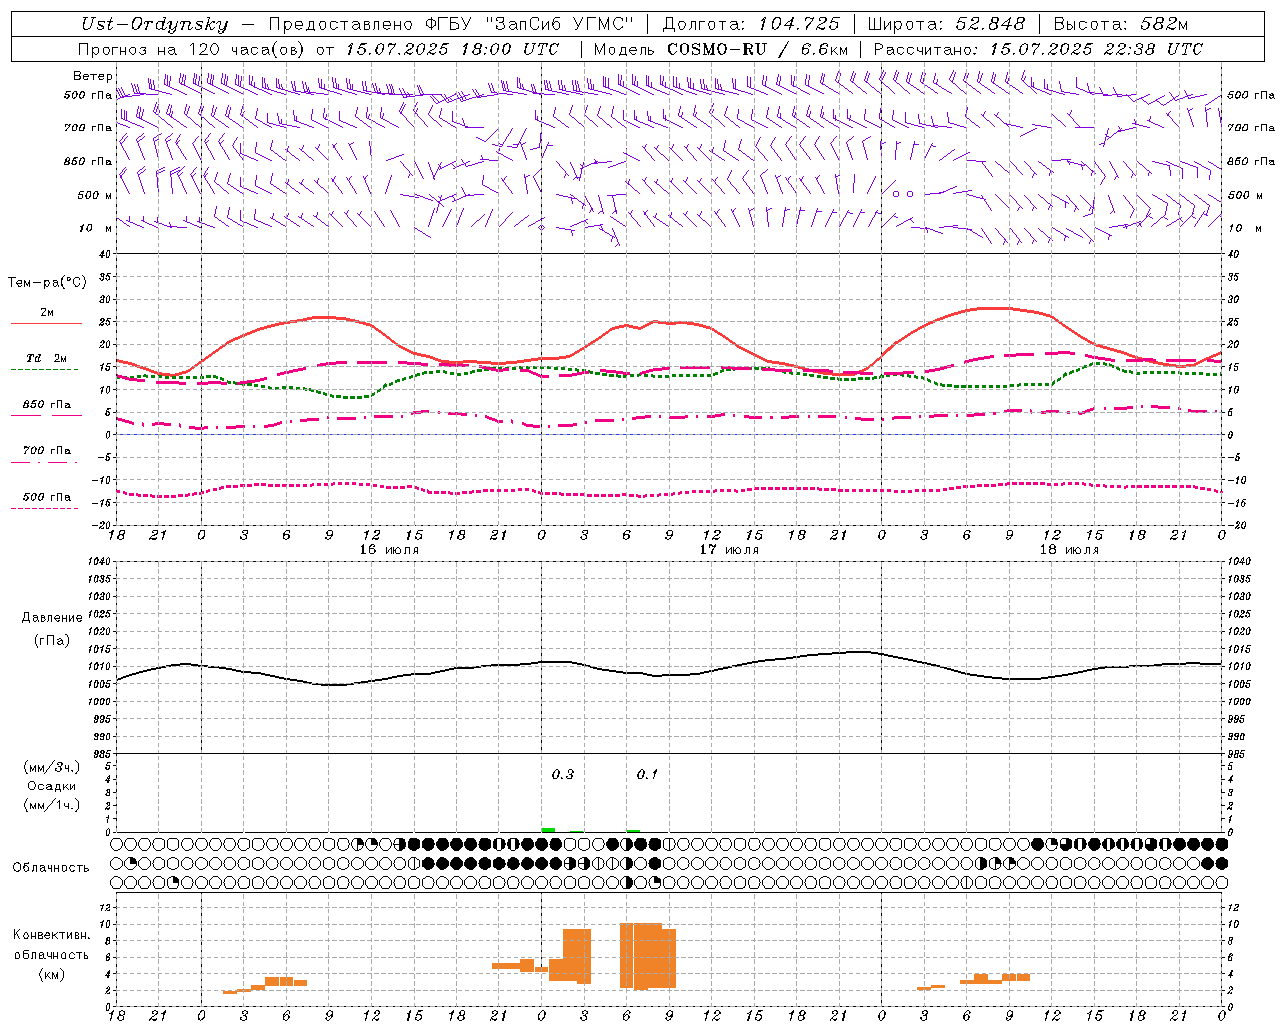1280x1024 pixels.
Task: Click the Ветер wind panel label
Action: [93, 76]
